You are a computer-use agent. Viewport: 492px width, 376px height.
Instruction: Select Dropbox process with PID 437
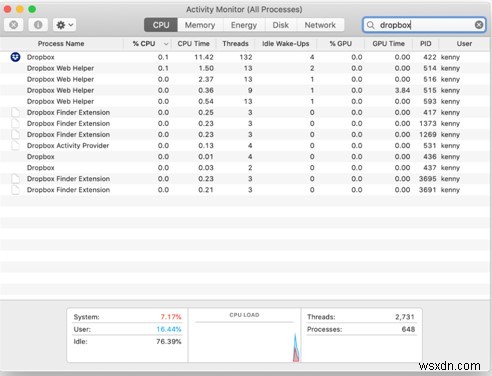coord(245,168)
